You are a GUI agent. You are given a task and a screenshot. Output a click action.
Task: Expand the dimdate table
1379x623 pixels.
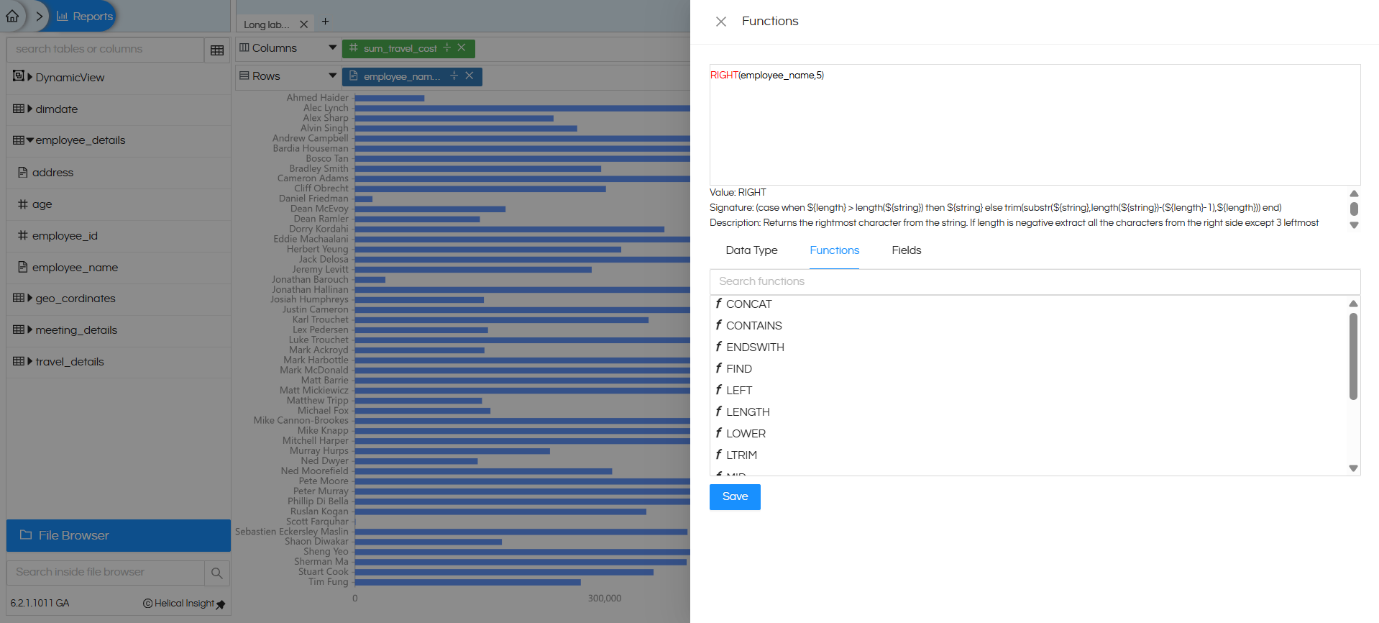pyautogui.click(x=31, y=109)
